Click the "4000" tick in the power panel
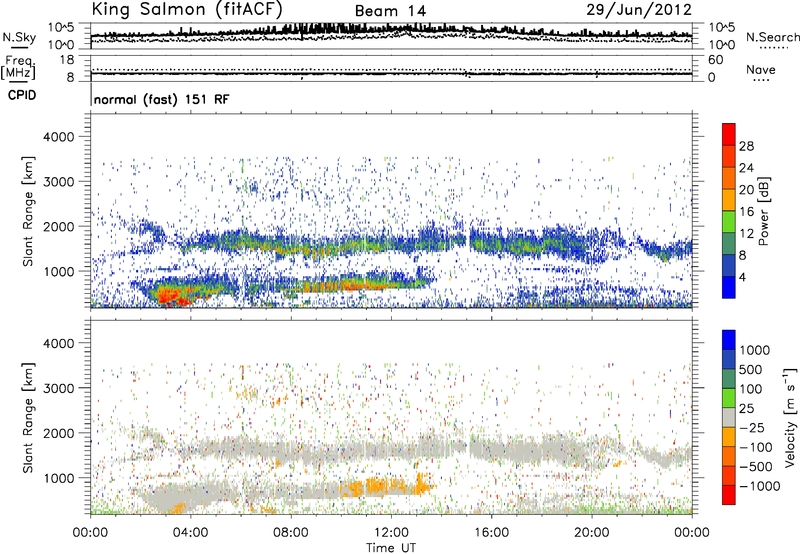Image resolution: width=800 pixels, height=554 pixels. [x=58, y=137]
